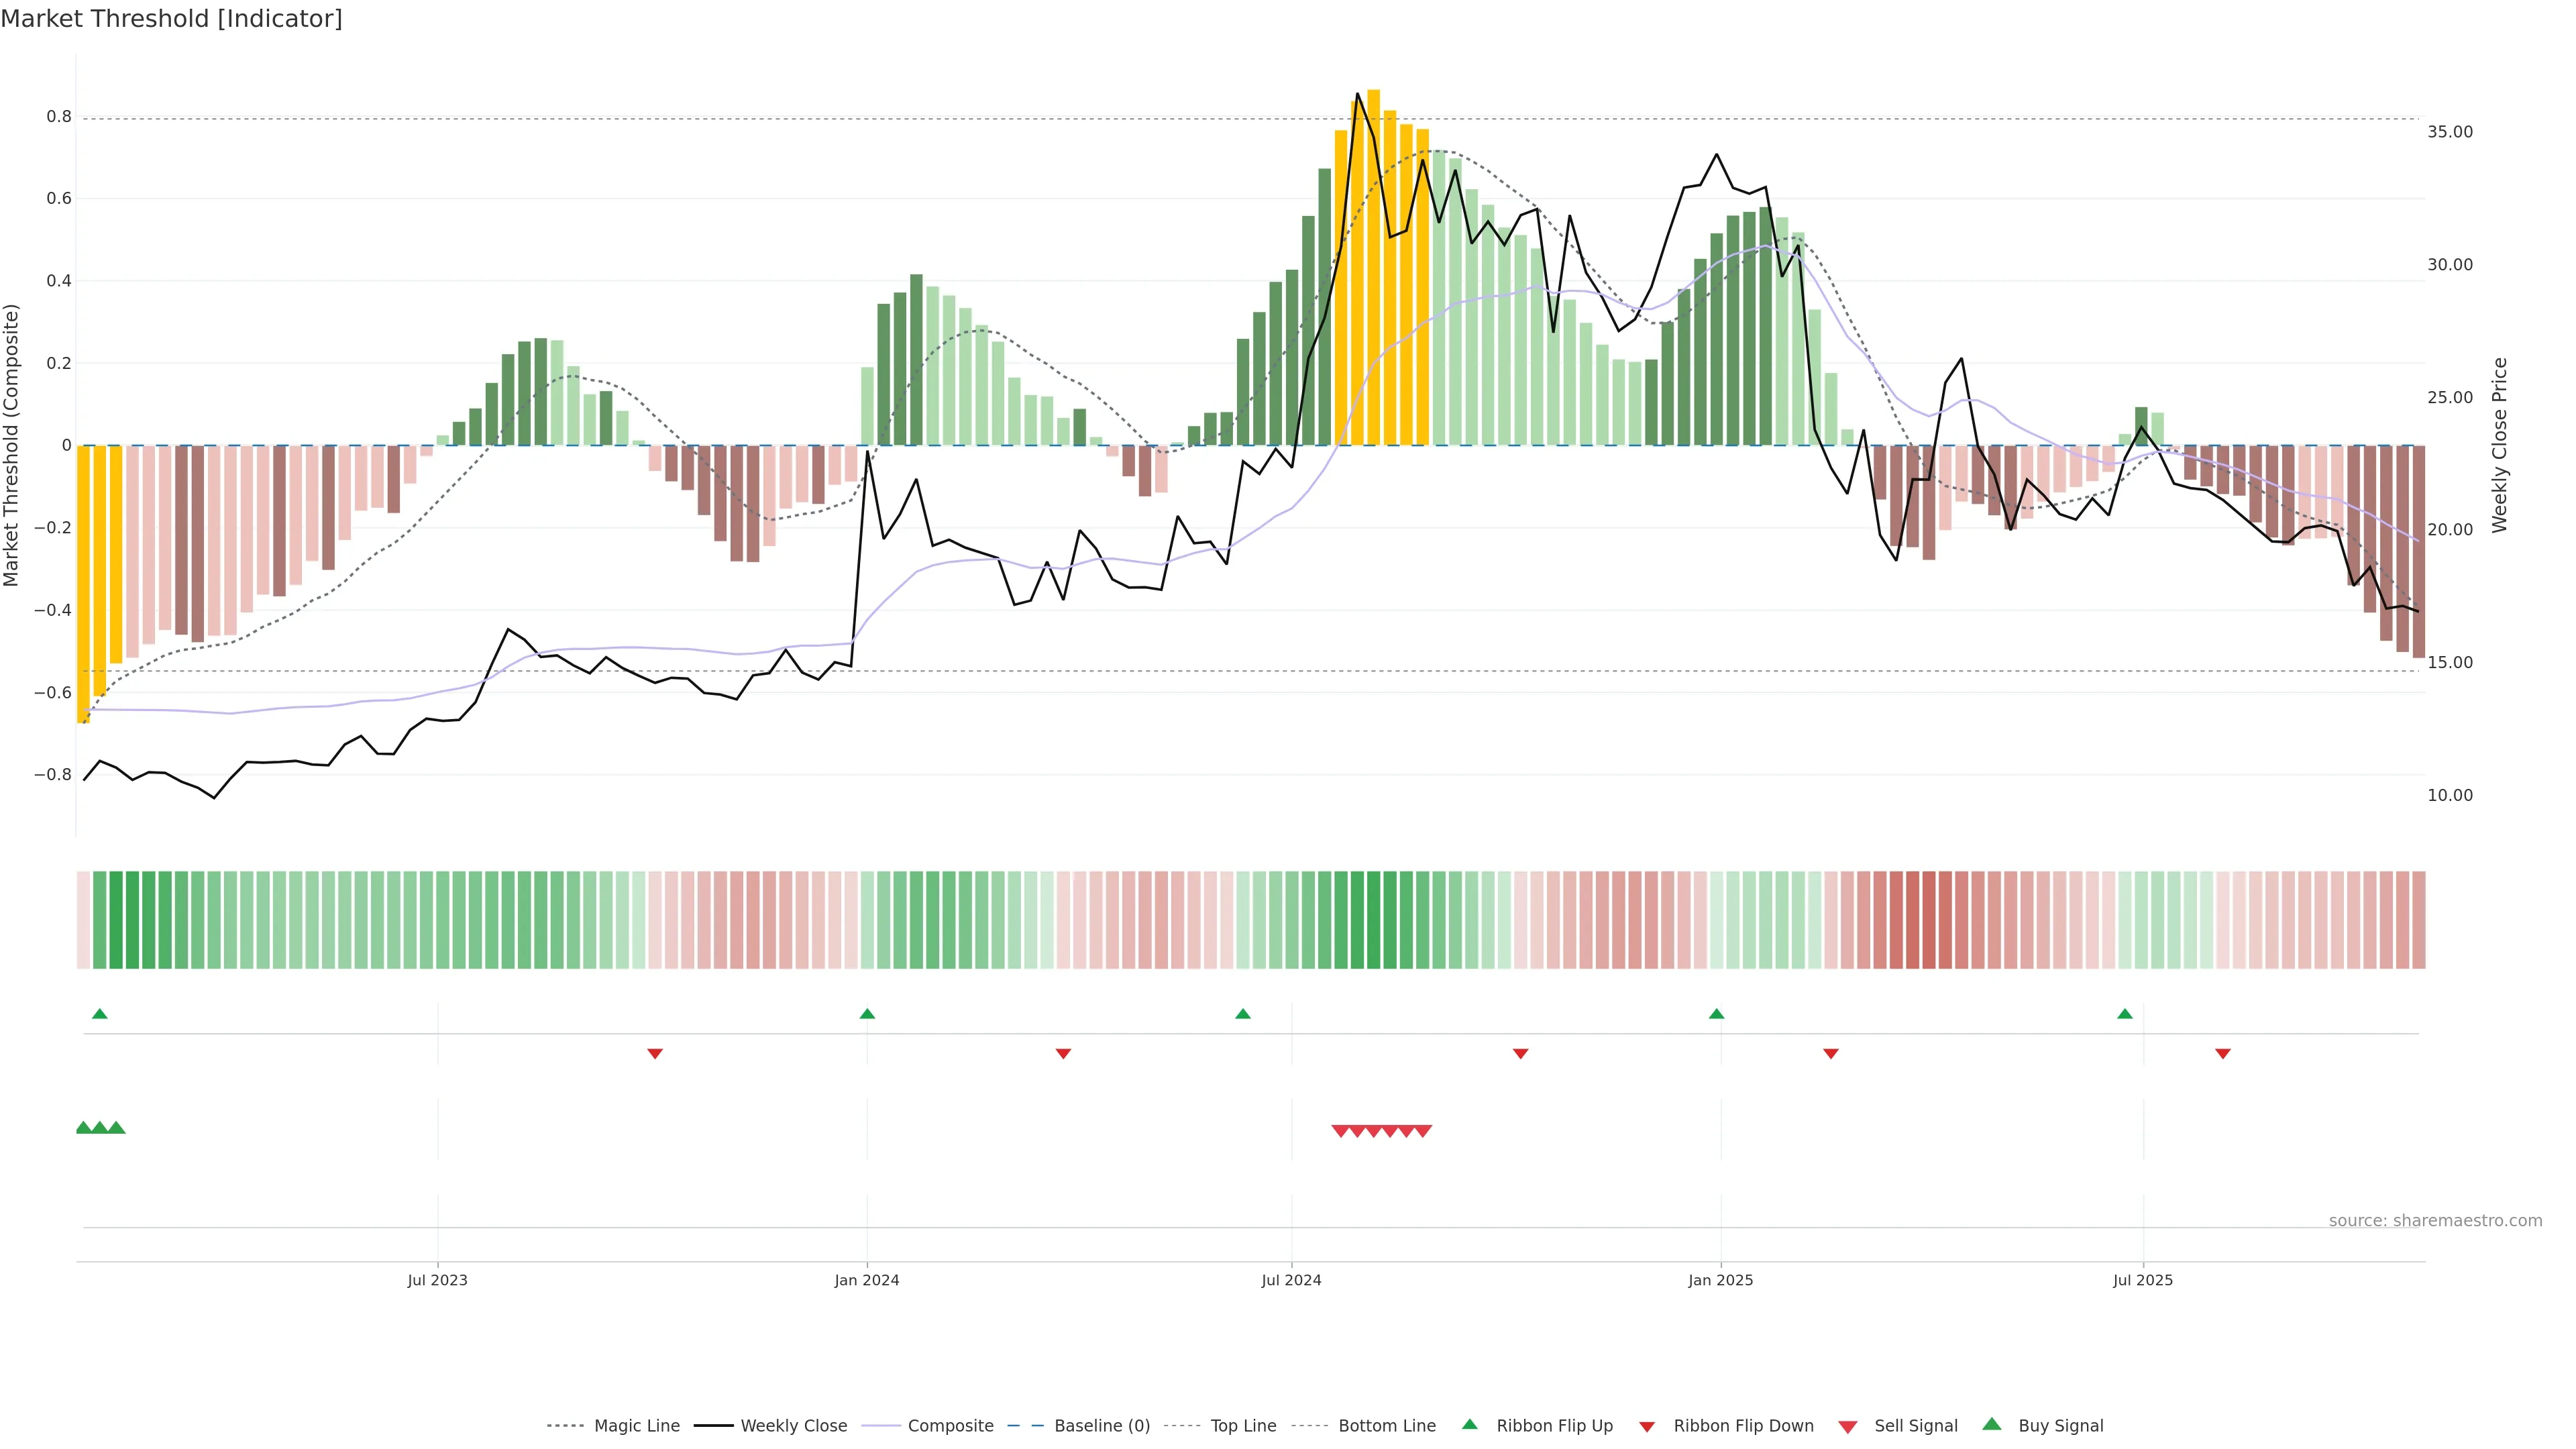2576x1449 pixels.
Task: Click the Market Threshold [Indicator] title
Action: 171,19
